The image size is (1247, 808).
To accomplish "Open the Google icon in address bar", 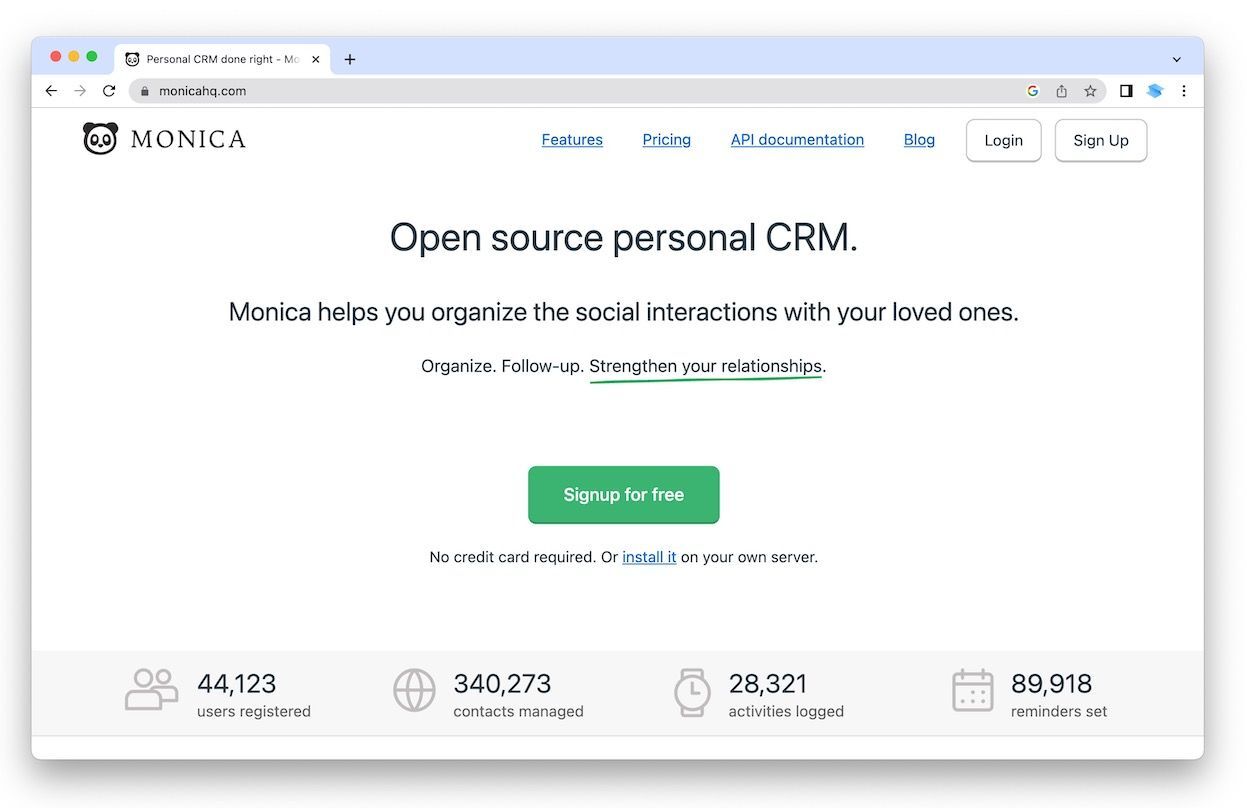I will tap(1033, 91).
